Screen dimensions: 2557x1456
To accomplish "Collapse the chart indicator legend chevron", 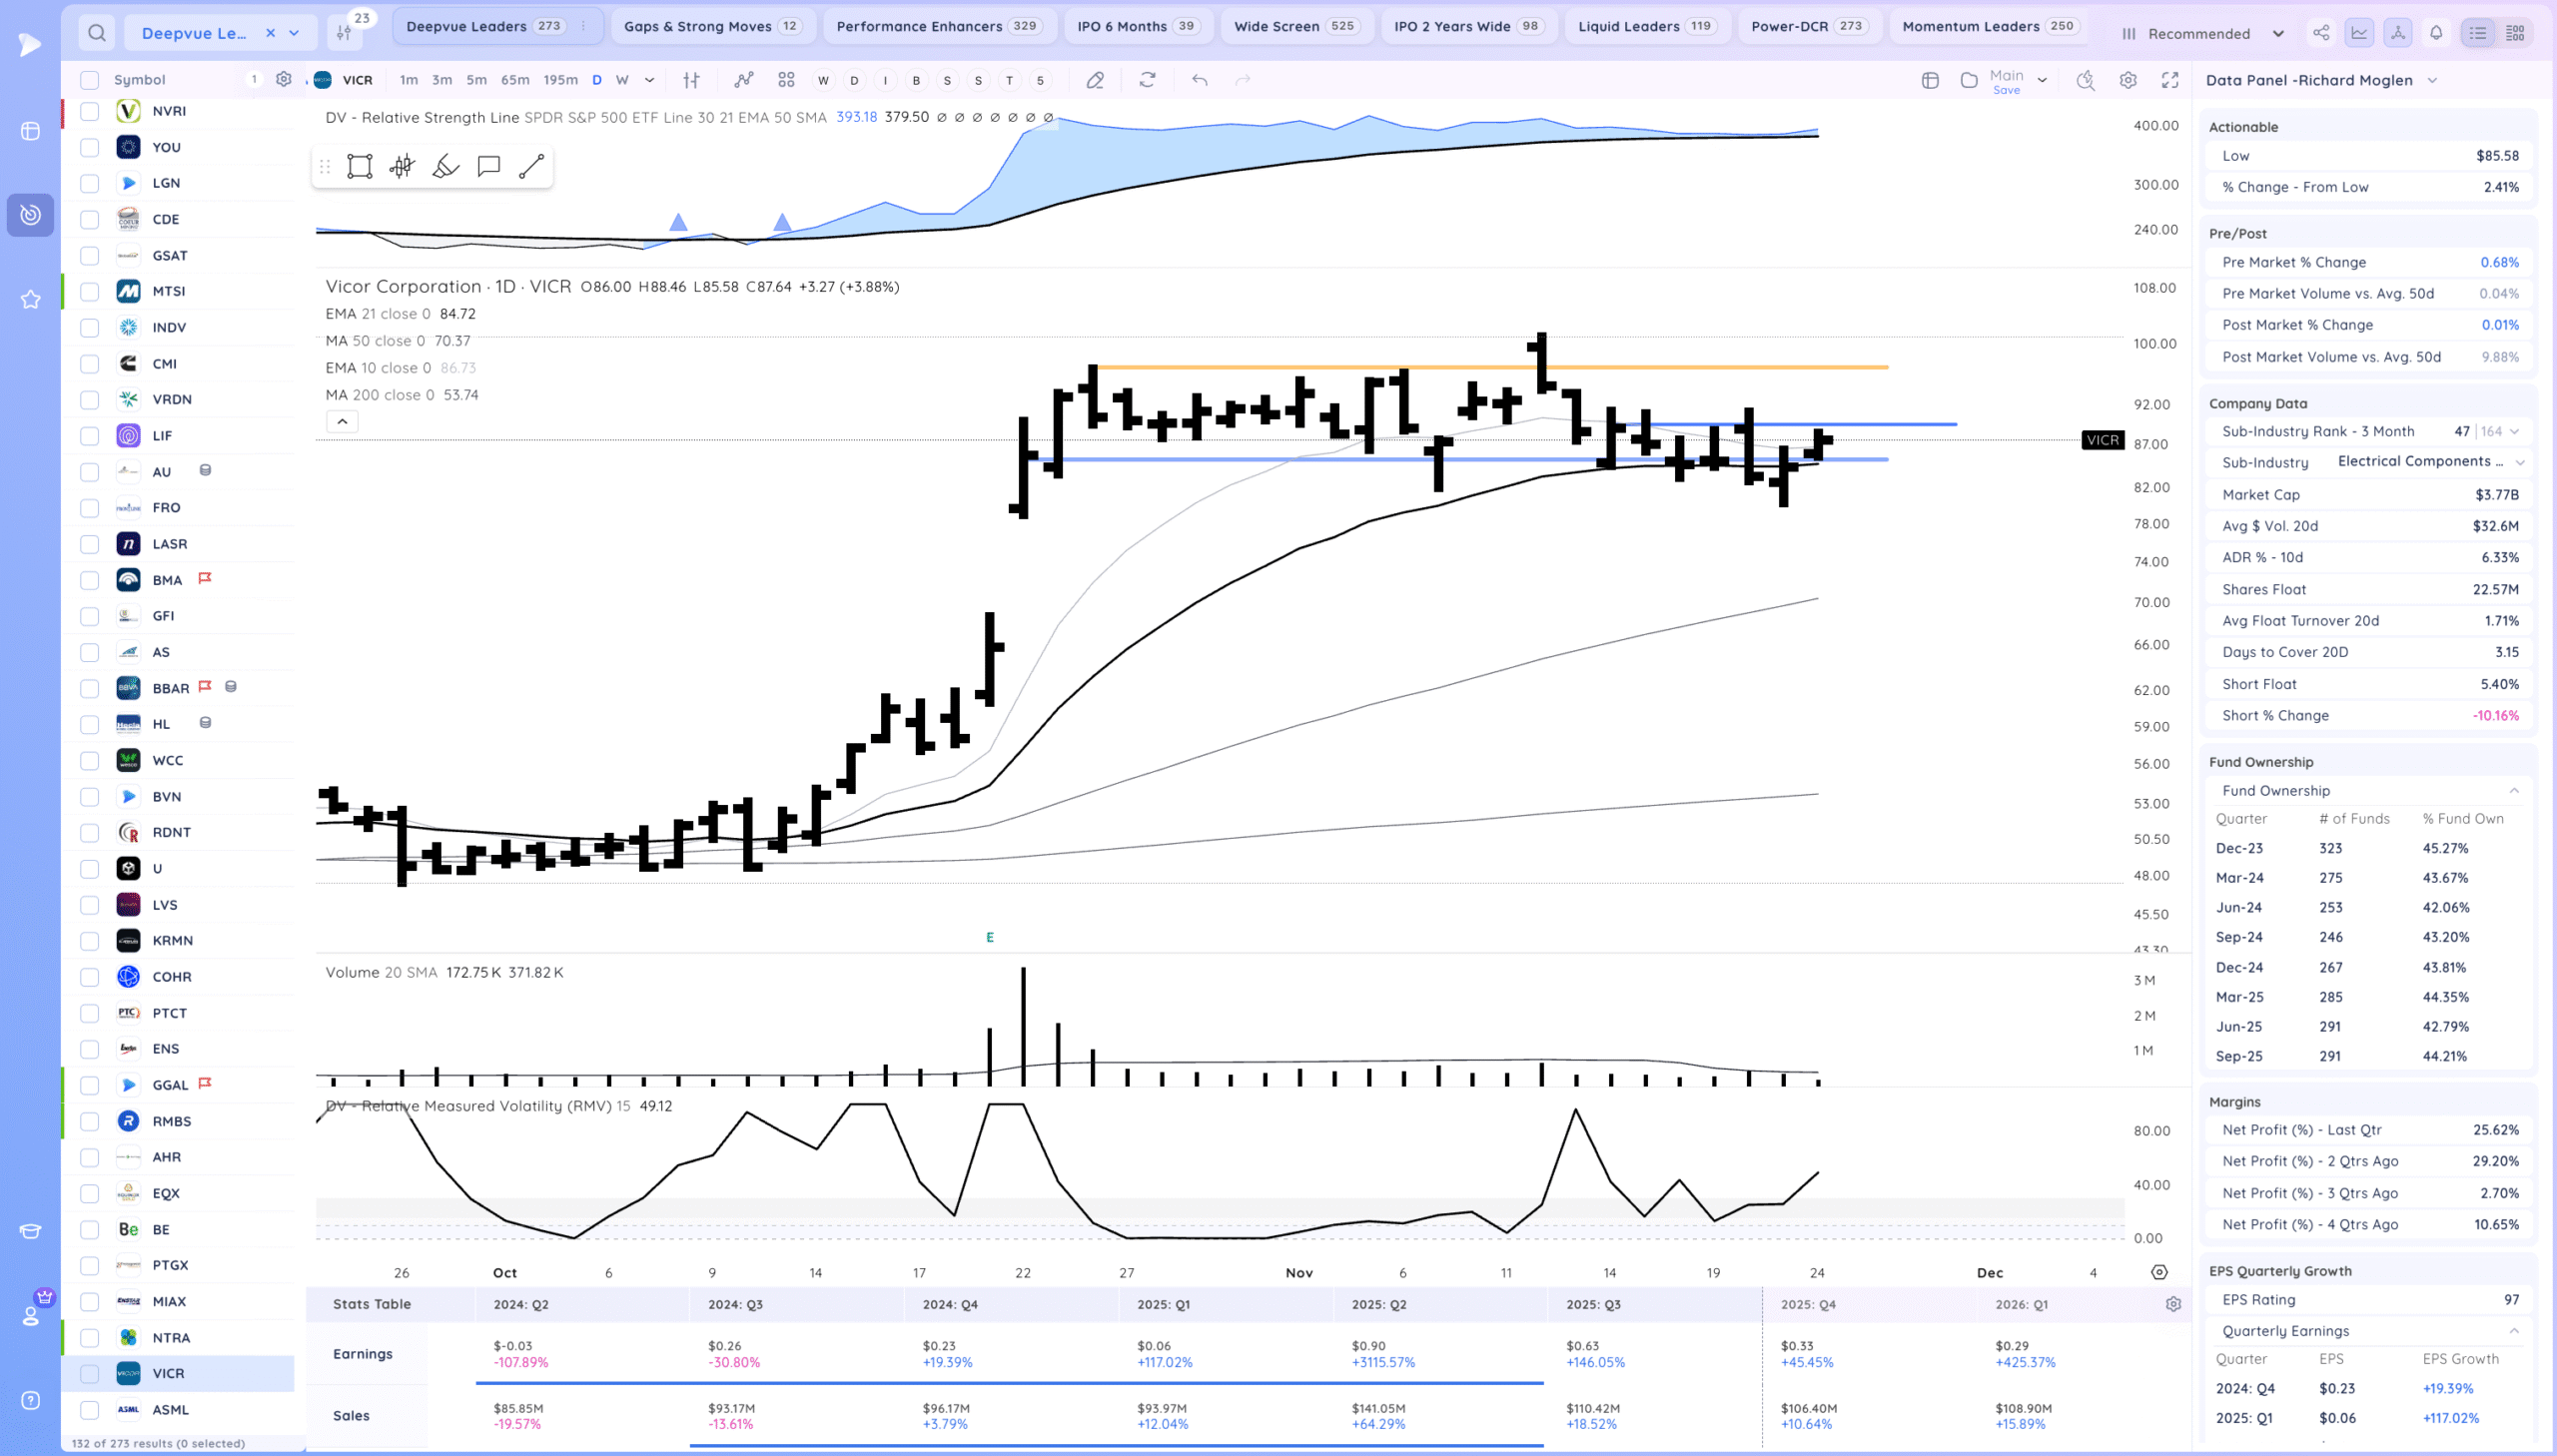I will point(342,422).
